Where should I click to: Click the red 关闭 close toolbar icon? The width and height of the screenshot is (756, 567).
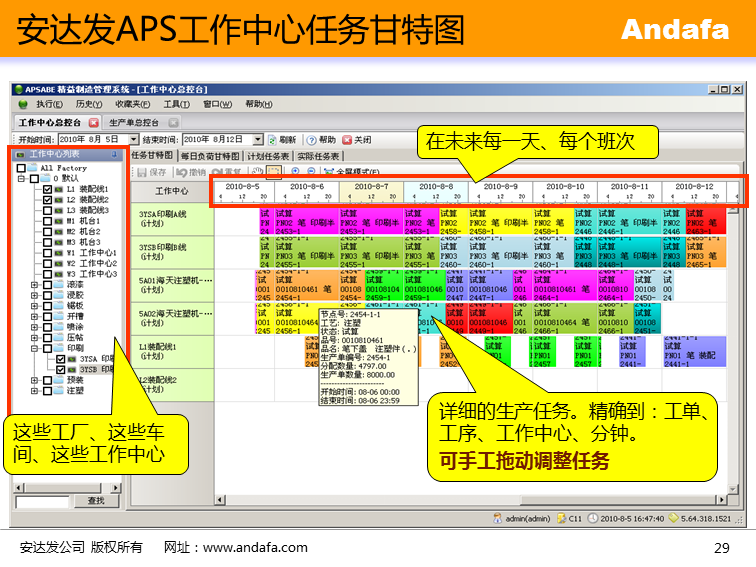pyautogui.click(x=347, y=140)
